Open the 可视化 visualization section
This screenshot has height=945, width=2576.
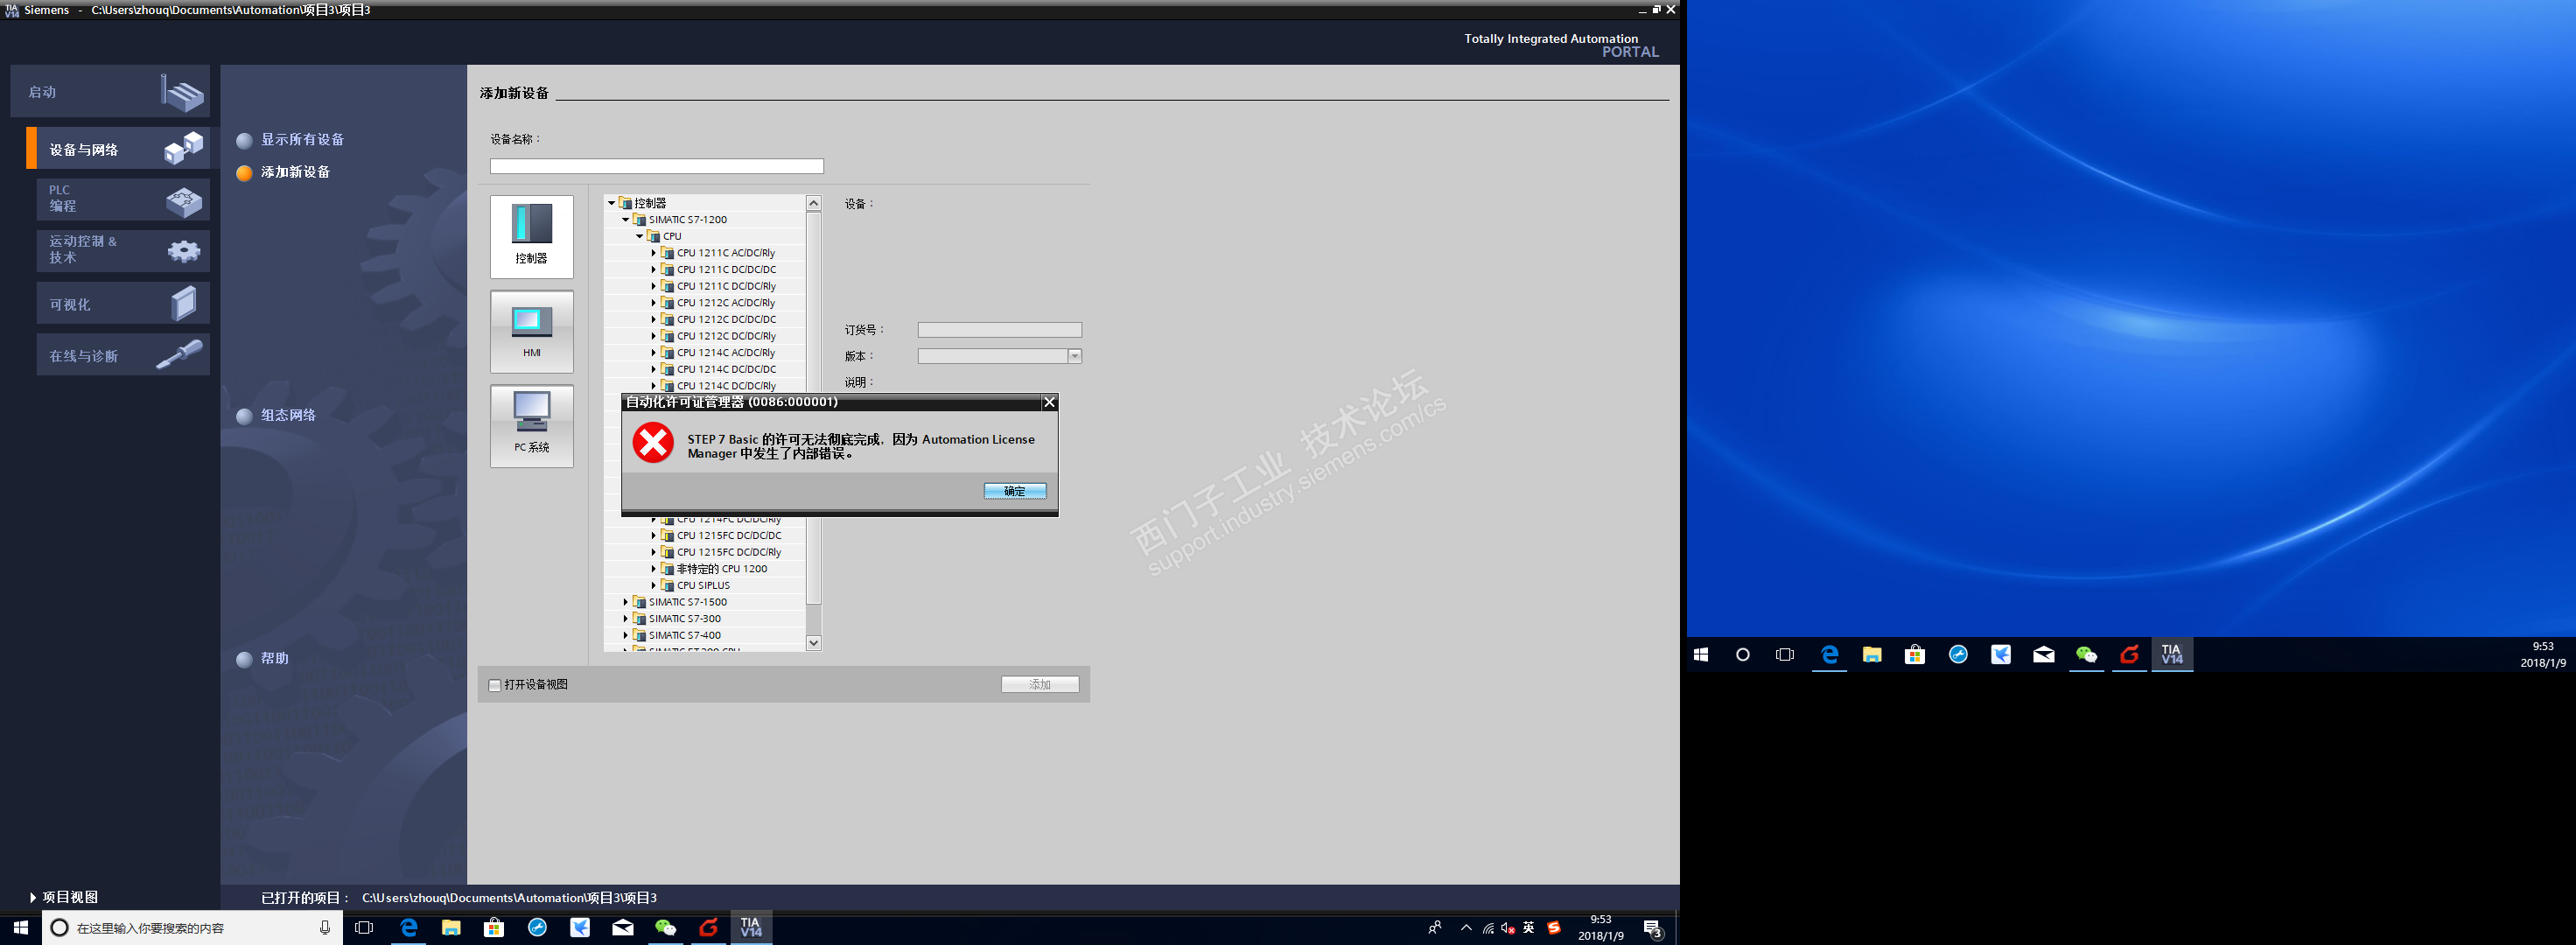tap(122, 304)
